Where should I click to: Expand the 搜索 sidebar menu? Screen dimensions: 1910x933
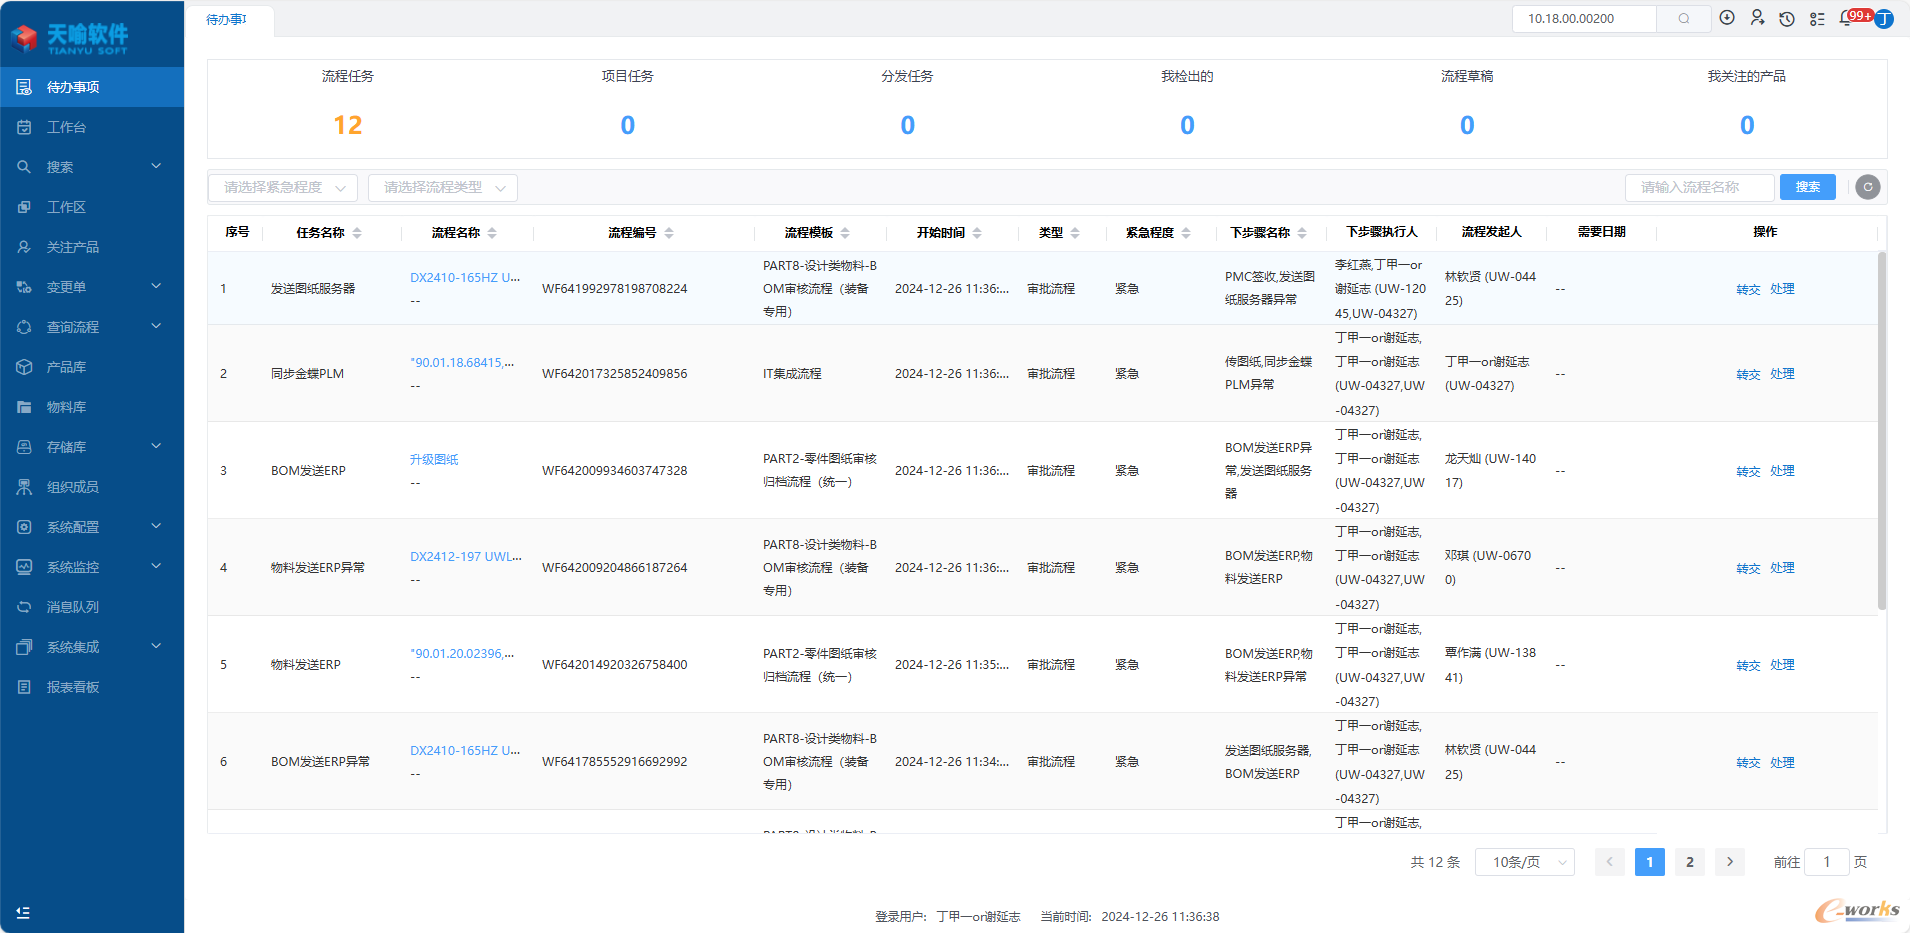[x=92, y=167]
